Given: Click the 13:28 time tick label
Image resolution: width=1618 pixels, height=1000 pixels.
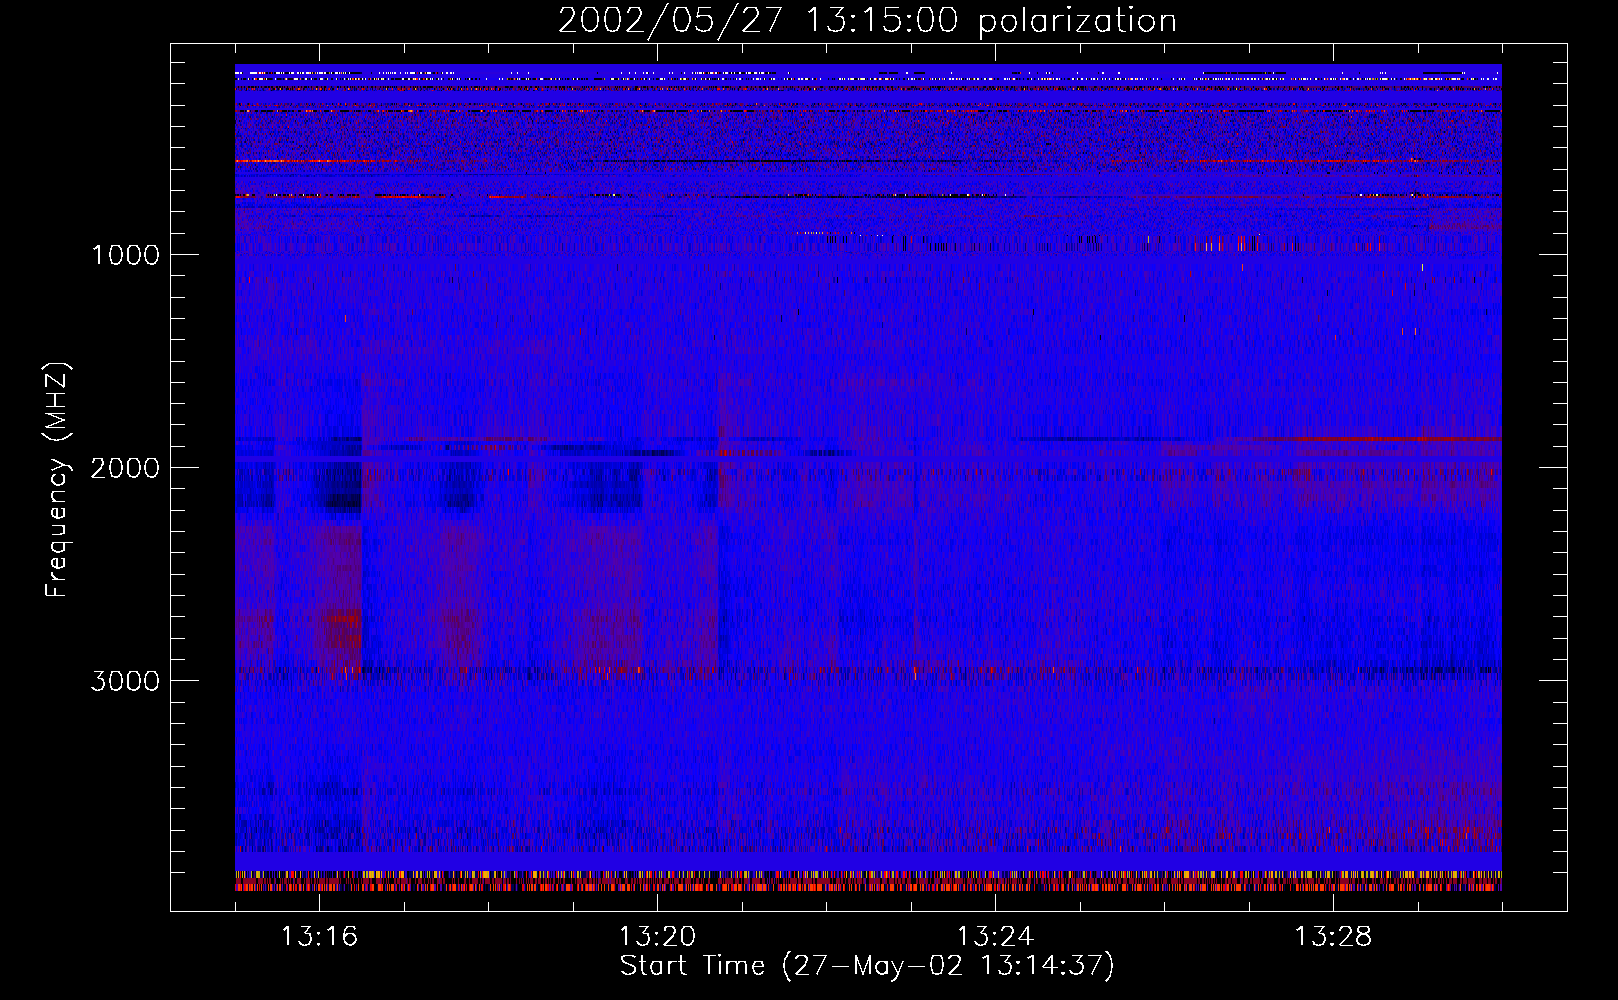Looking at the screenshot, I should coord(1333,937).
